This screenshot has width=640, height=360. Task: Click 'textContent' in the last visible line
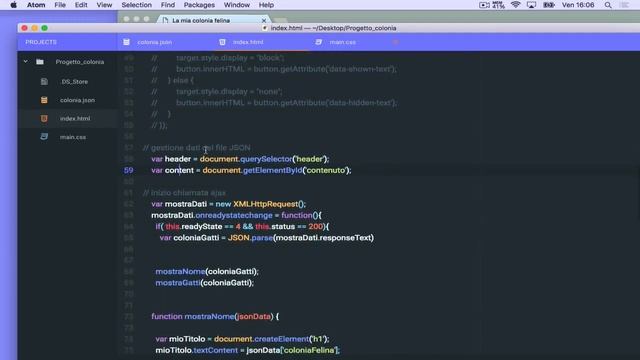click(216, 350)
